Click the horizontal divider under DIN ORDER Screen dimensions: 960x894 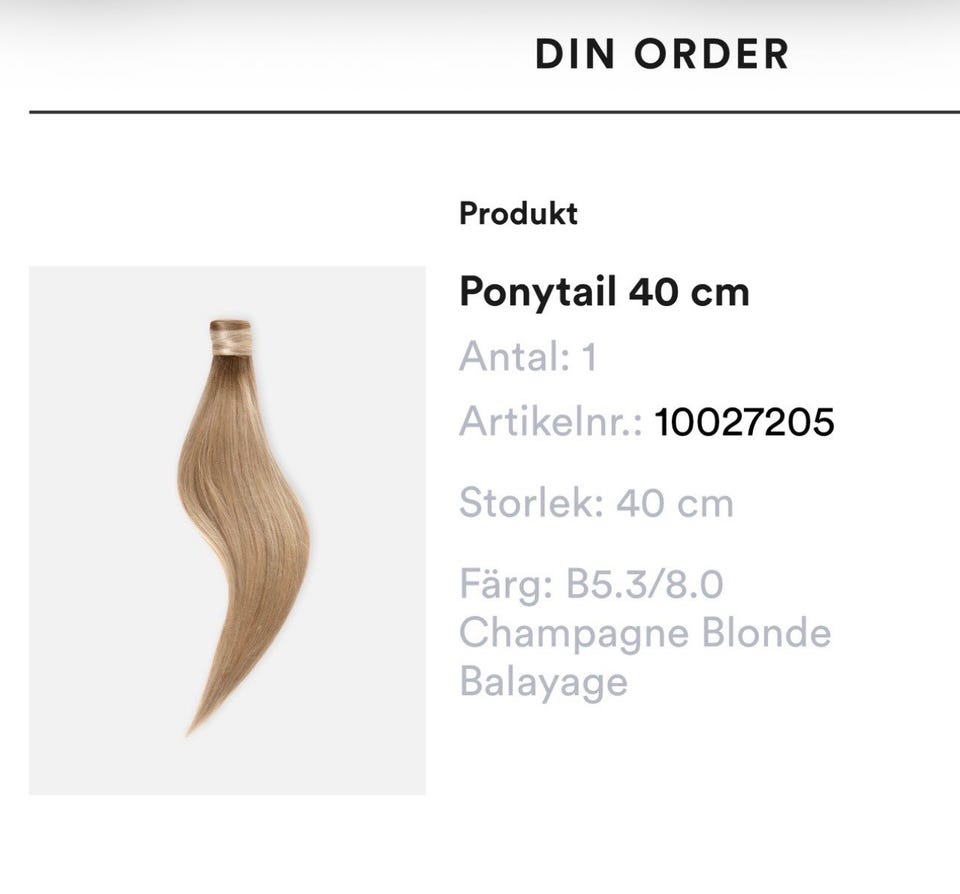click(494, 112)
